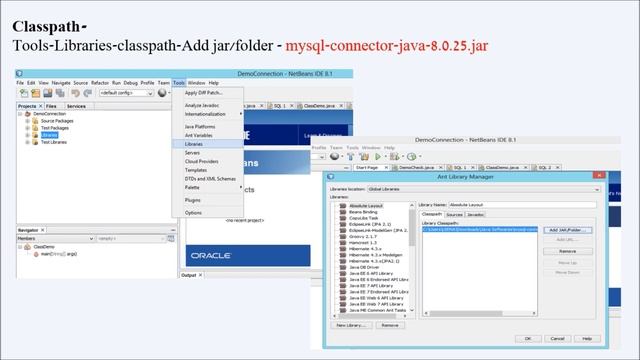Select the DemoCheck.java editor tab

416,167
